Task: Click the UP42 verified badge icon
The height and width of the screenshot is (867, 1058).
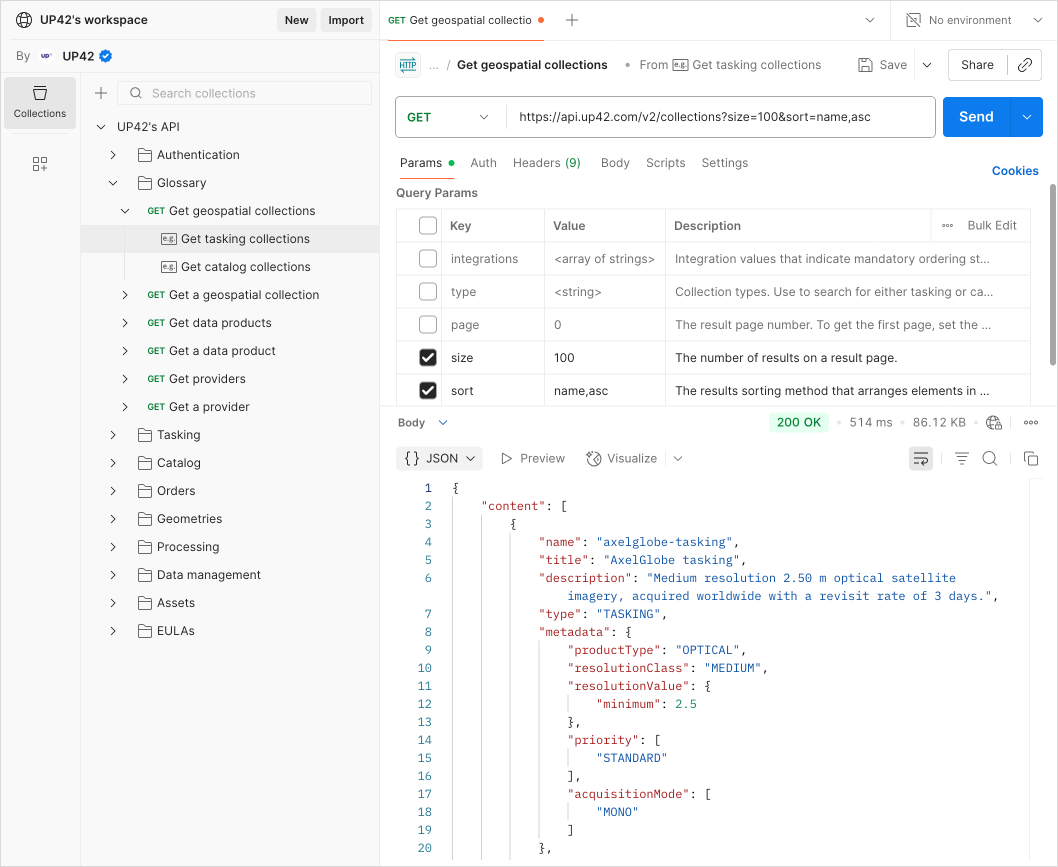Action: click(106, 56)
